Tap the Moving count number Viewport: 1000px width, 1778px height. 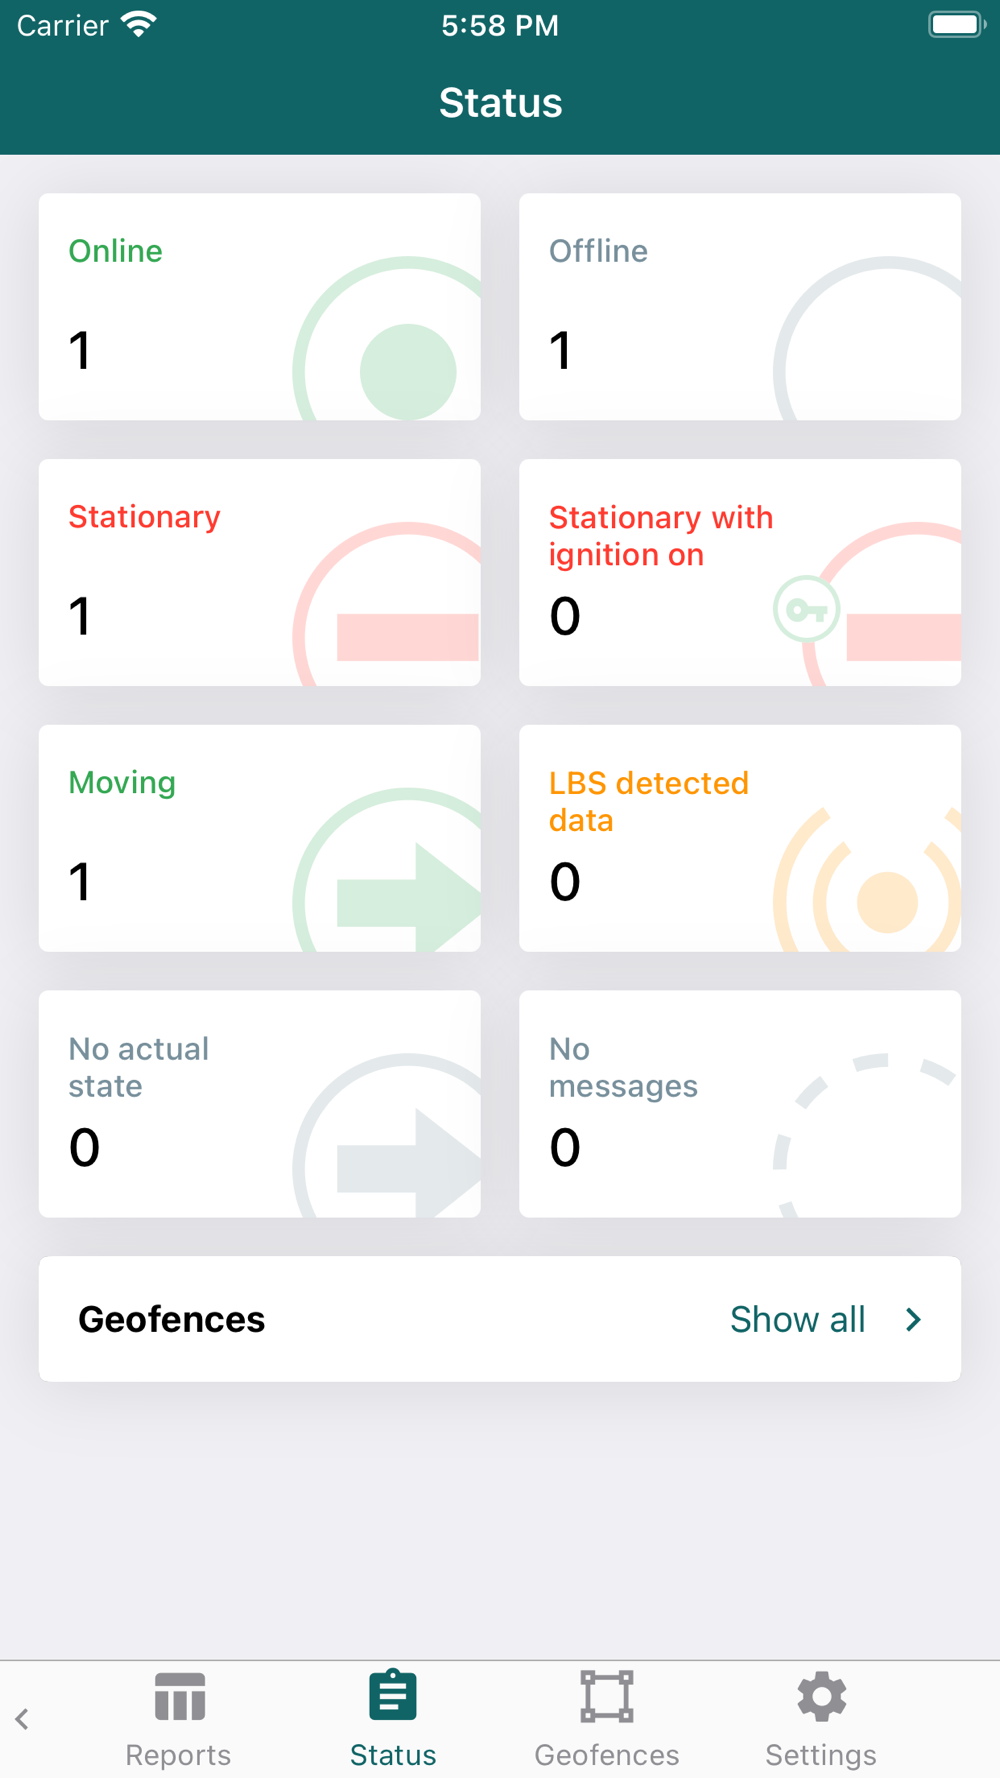coord(80,882)
